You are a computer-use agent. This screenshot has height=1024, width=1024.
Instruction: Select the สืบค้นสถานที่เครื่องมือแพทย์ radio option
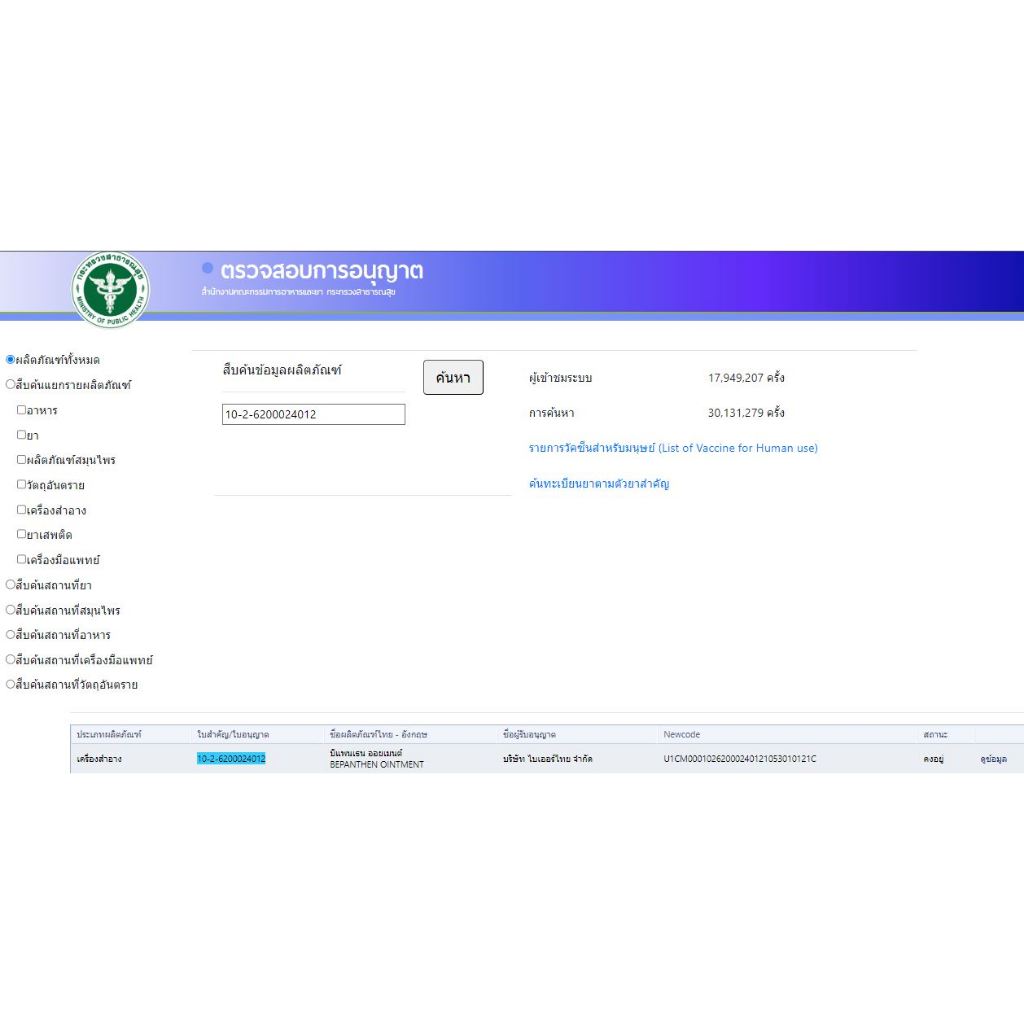[11, 660]
